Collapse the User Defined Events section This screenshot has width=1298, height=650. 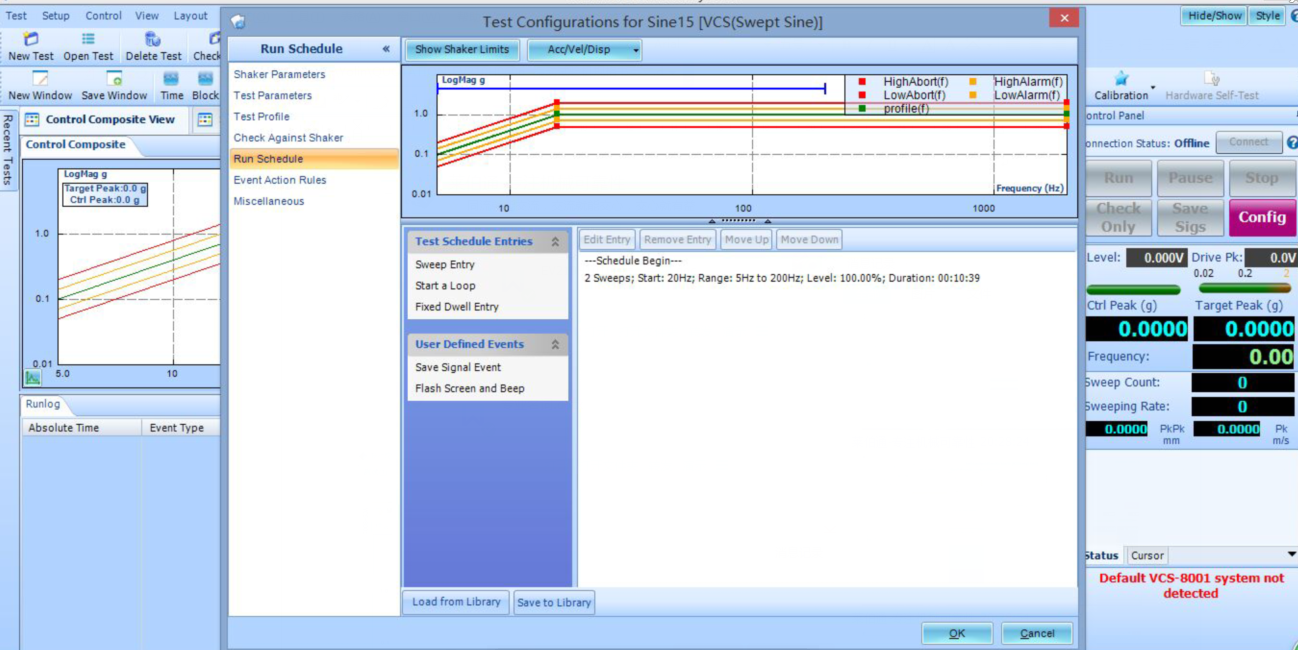click(x=555, y=345)
